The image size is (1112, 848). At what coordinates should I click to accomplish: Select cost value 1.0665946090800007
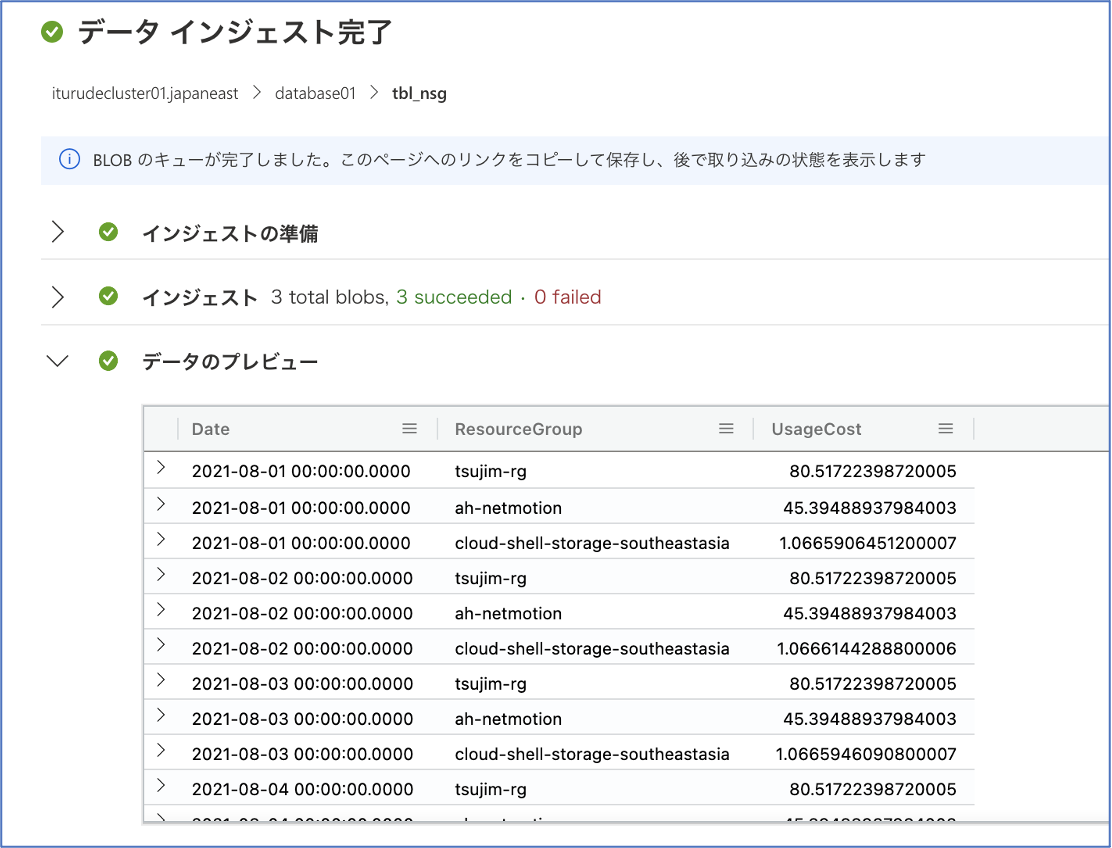click(866, 754)
